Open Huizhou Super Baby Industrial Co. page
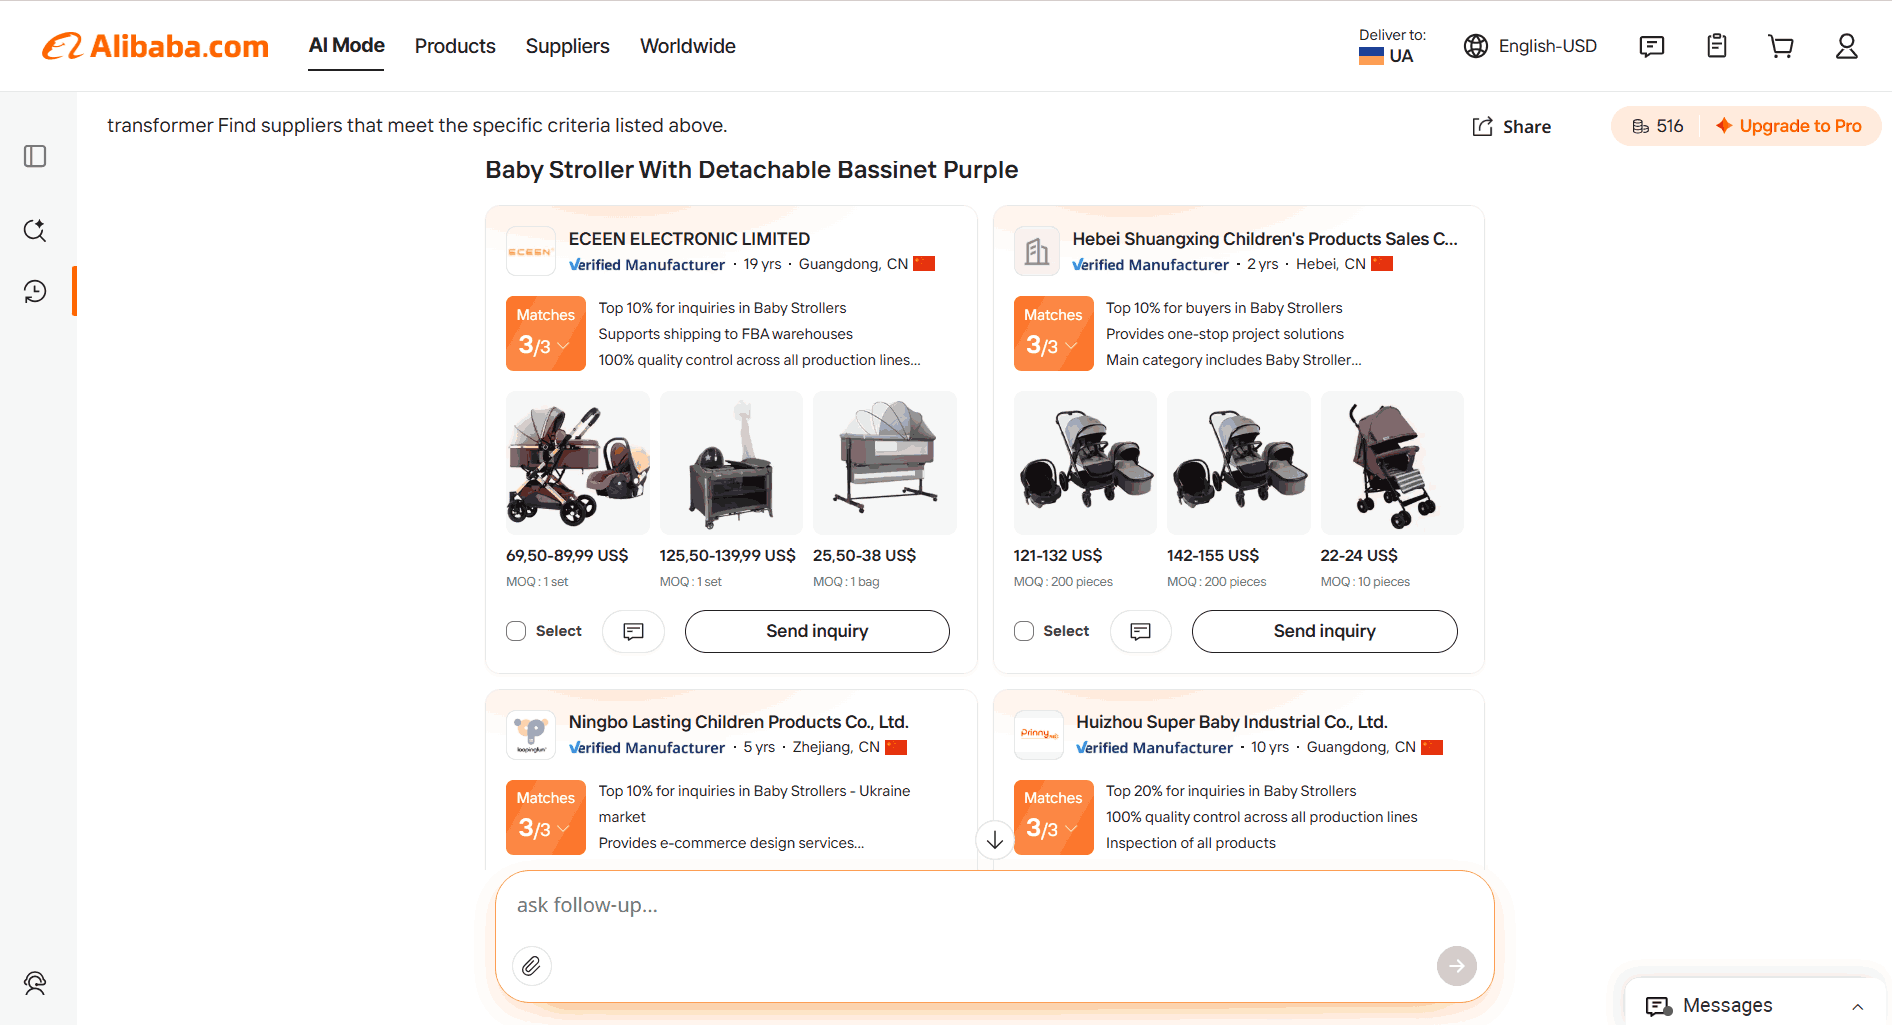This screenshot has height=1025, width=1892. coord(1232,722)
